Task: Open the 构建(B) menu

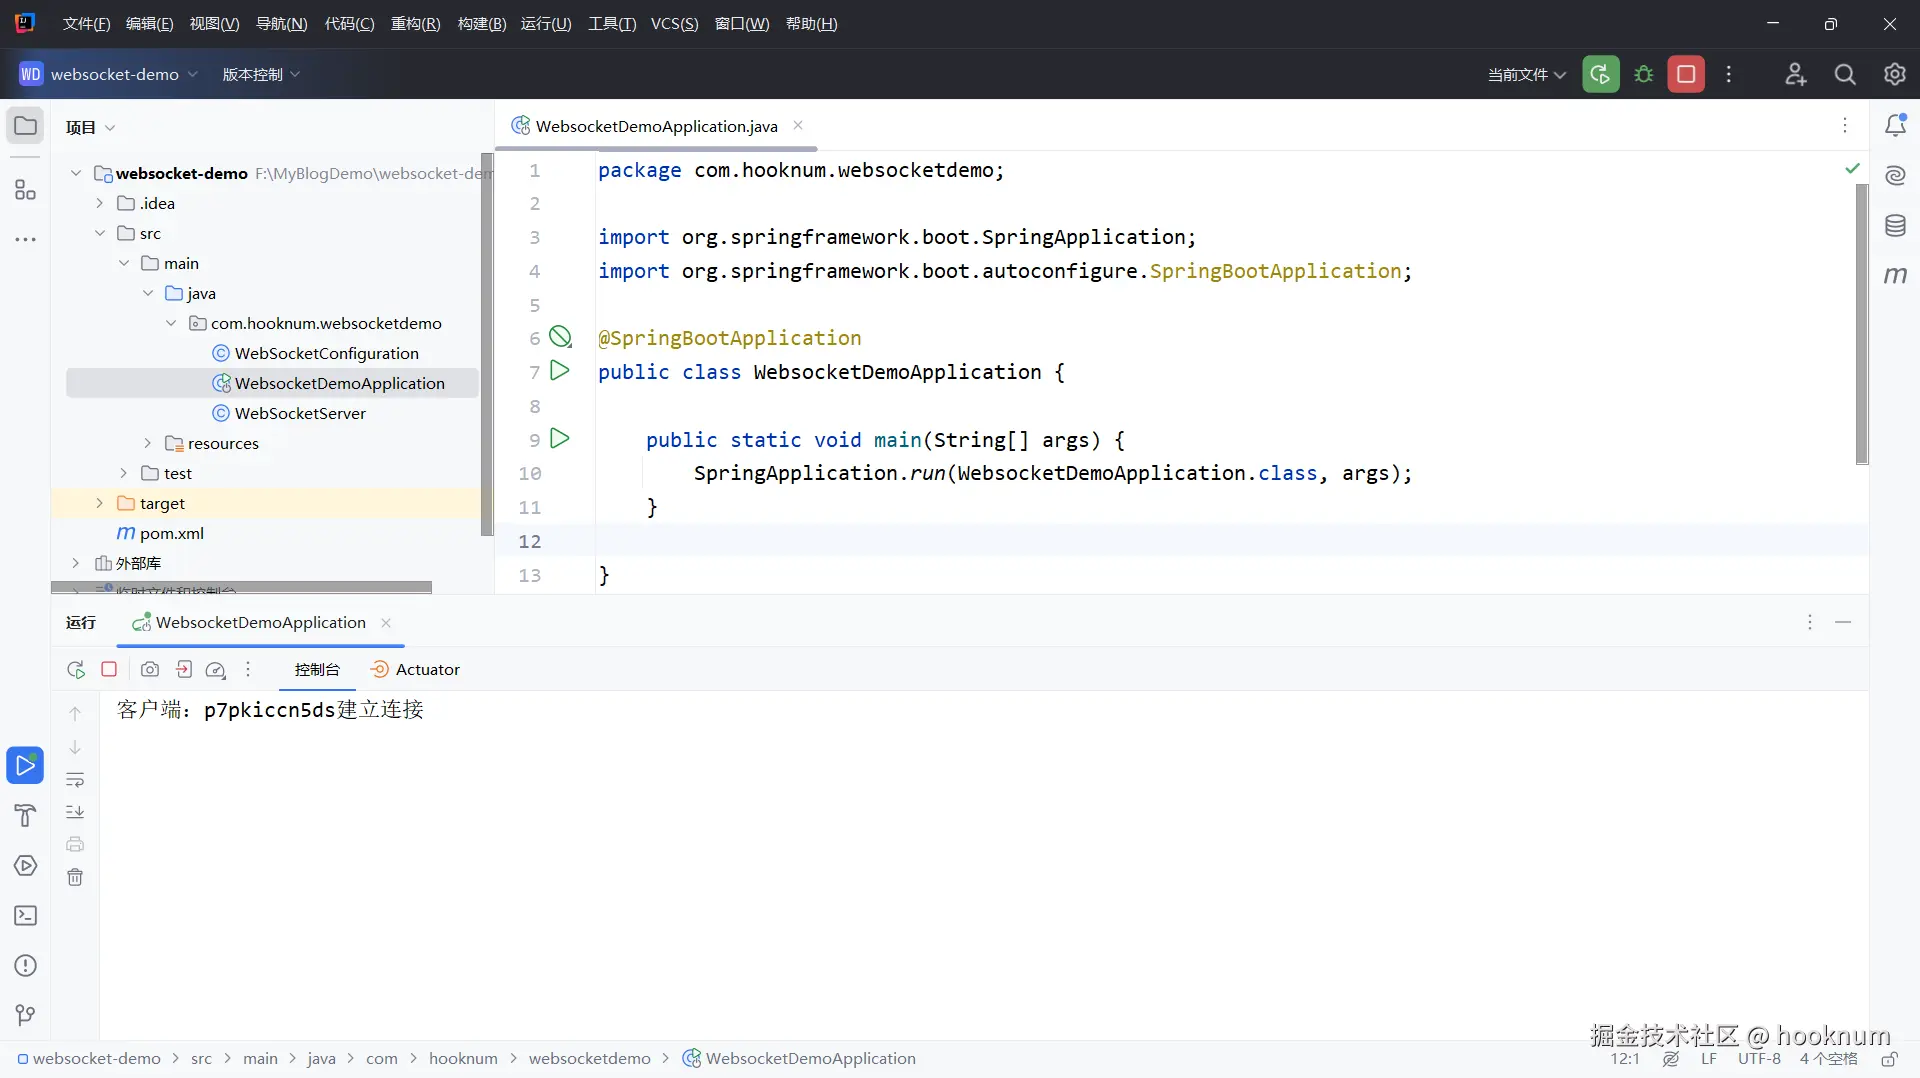Action: pyautogui.click(x=482, y=24)
